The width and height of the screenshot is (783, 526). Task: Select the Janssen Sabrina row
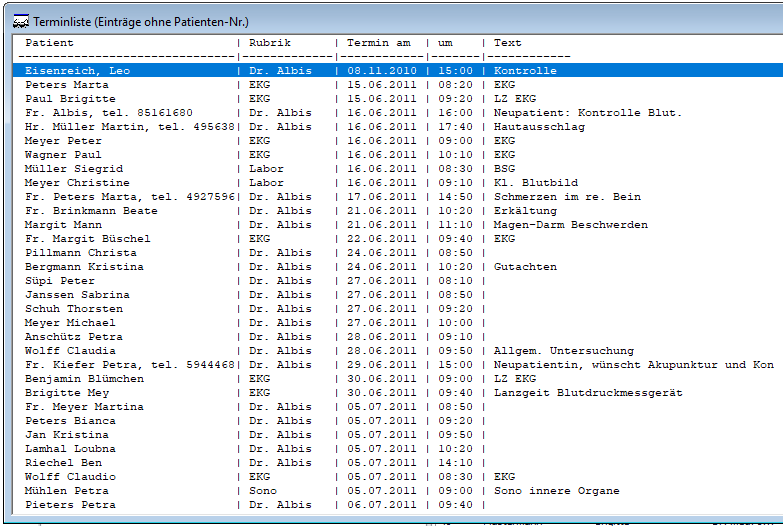click(x=397, y=294)
